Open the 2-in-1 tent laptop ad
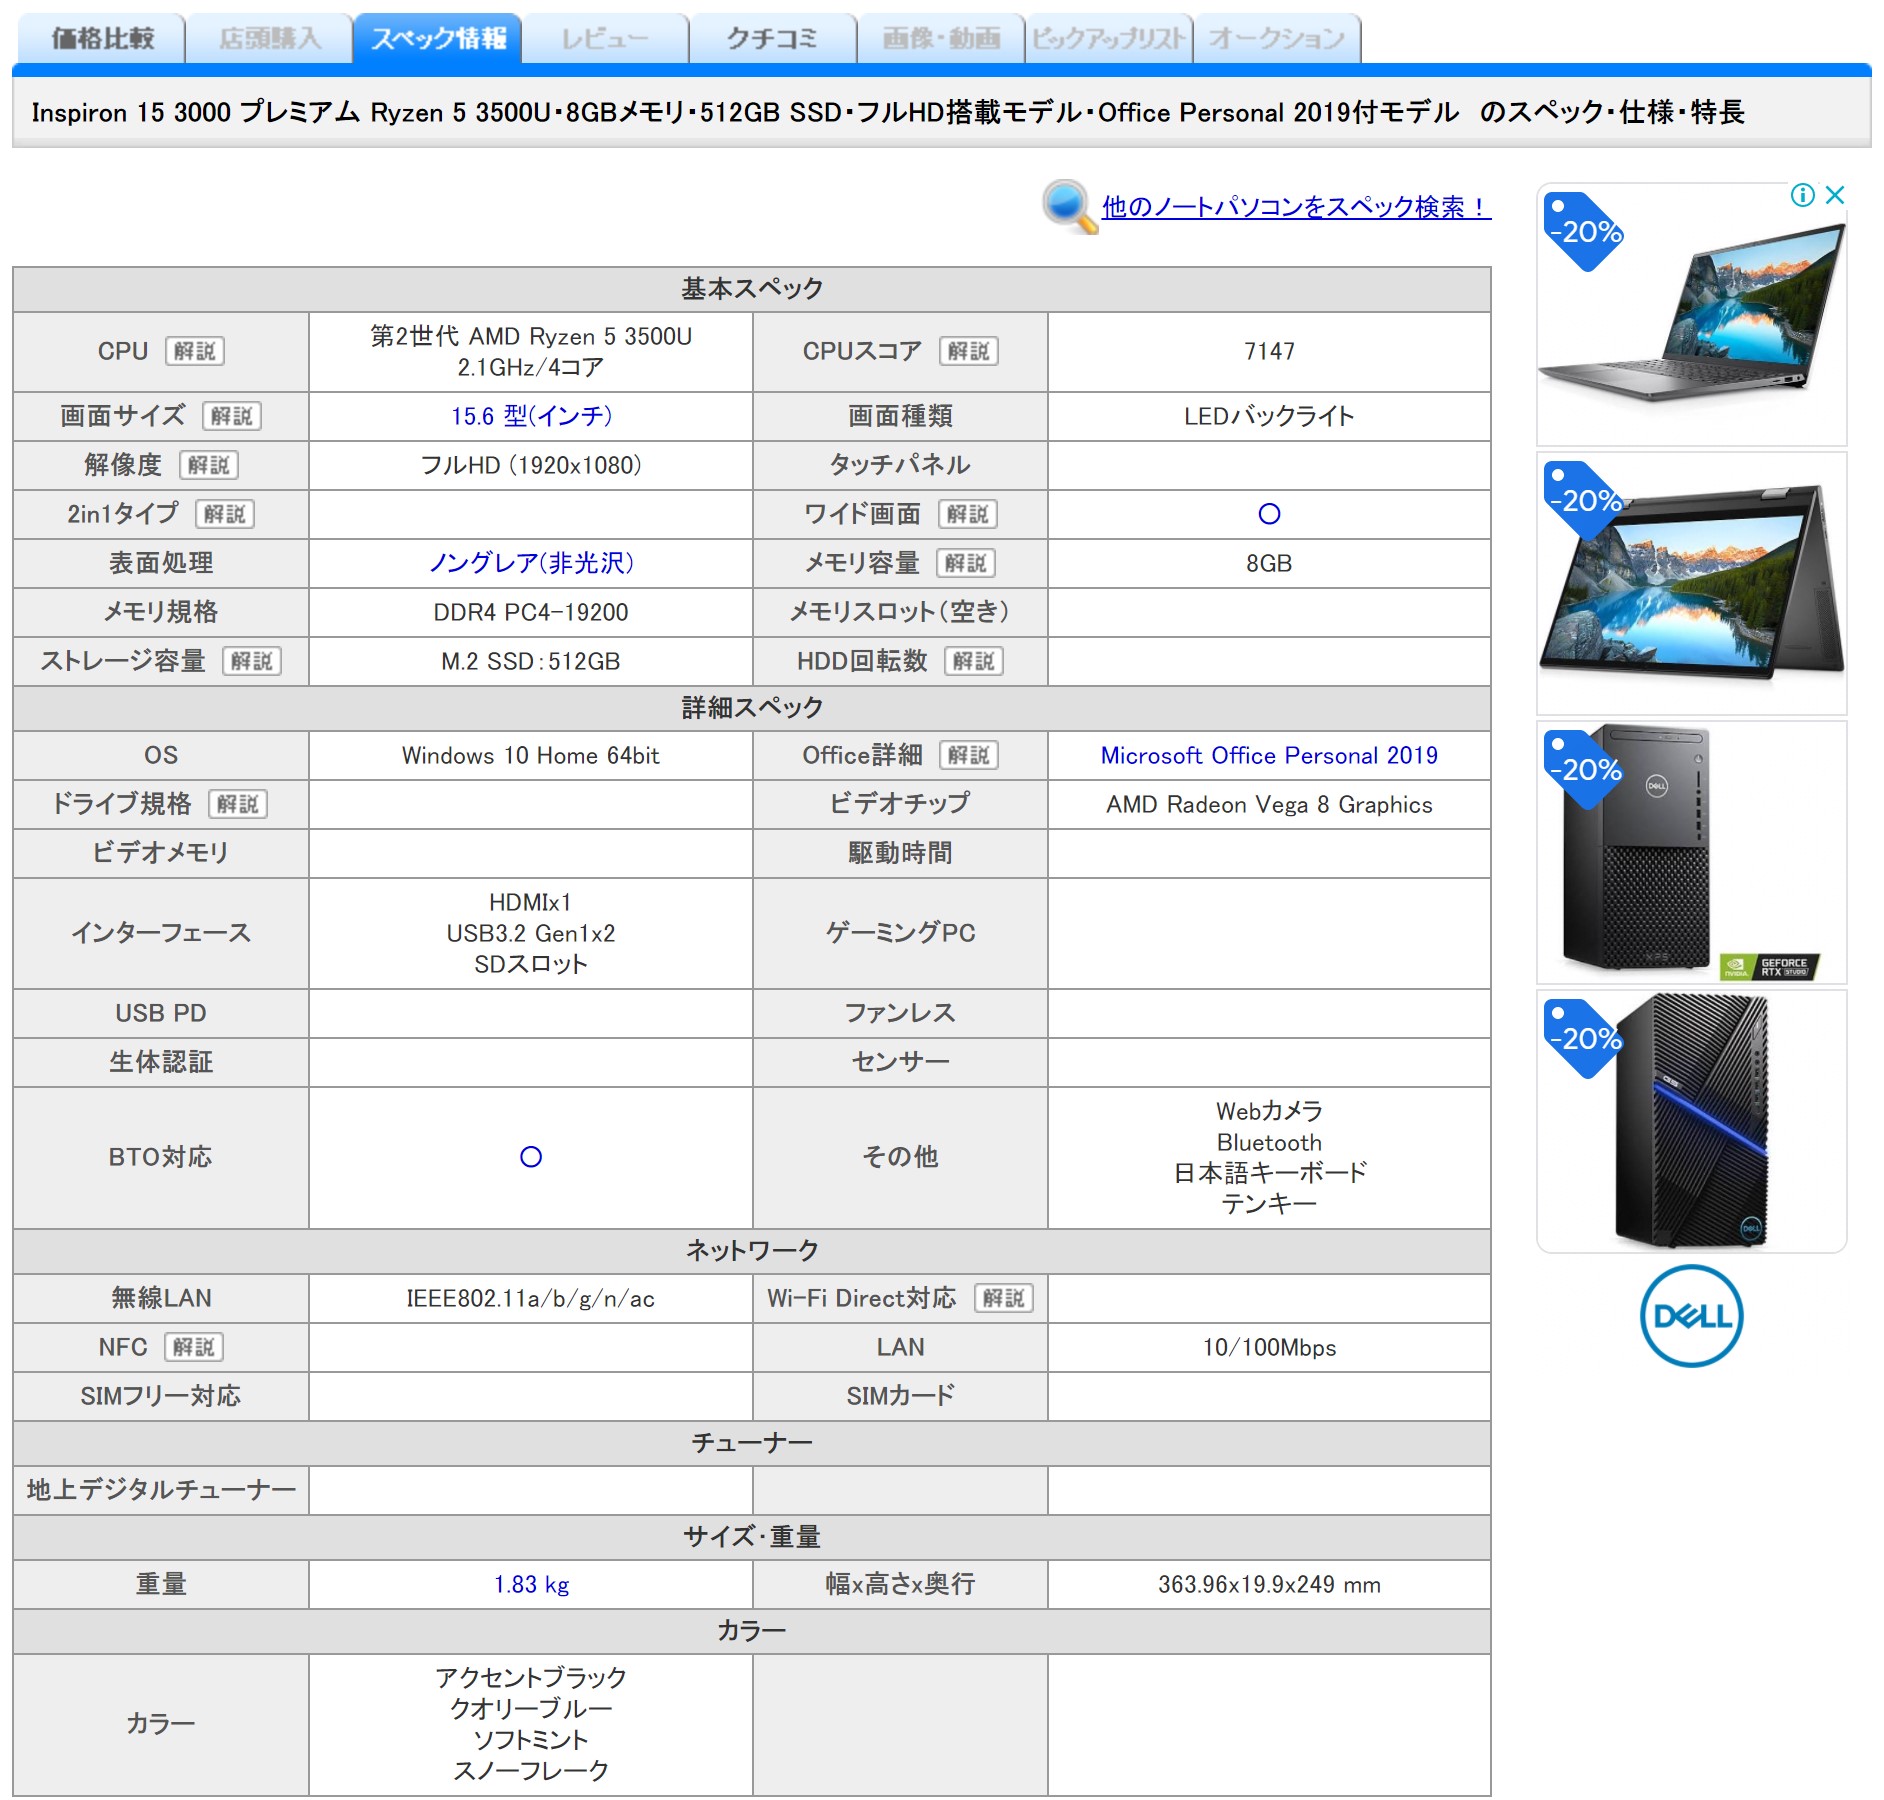 pos(1692,583)
